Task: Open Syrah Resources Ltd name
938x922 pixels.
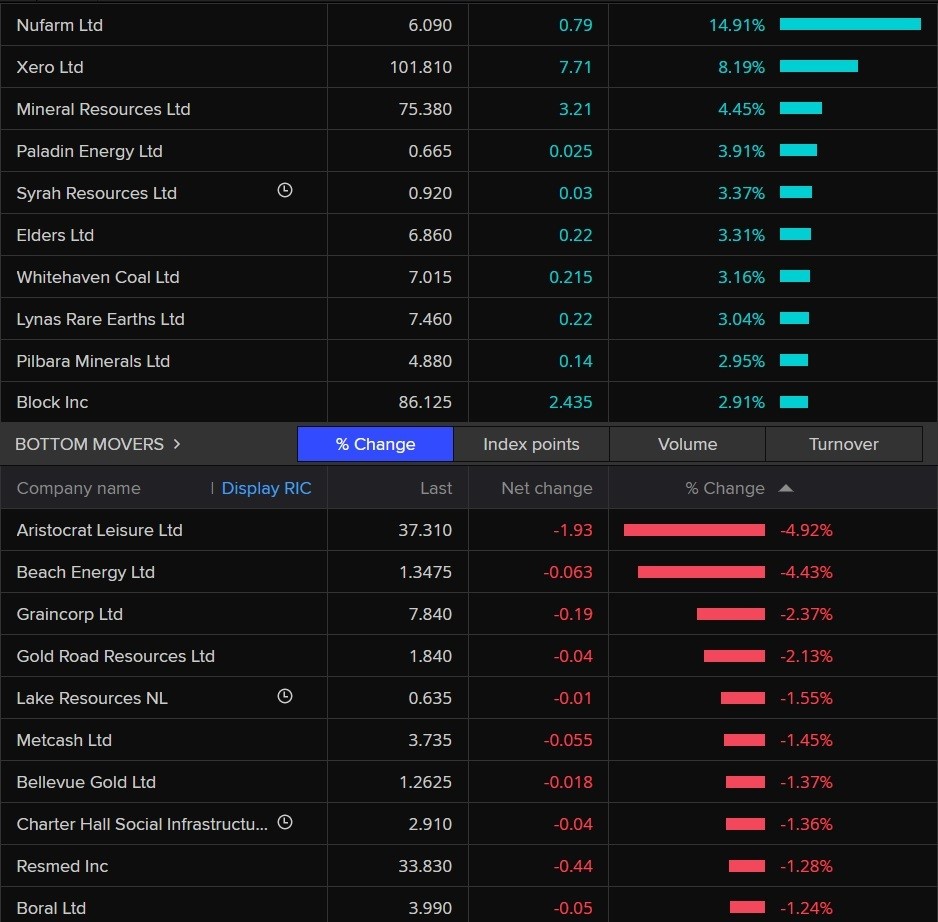Action: [x=97, y=193]
